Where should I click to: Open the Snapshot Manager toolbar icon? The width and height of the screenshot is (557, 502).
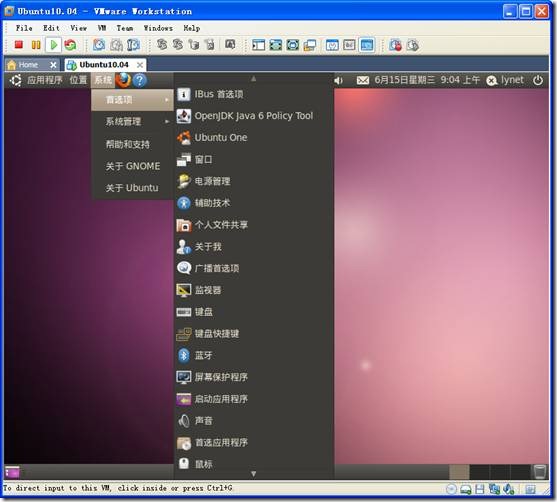[x=133, y=45]
